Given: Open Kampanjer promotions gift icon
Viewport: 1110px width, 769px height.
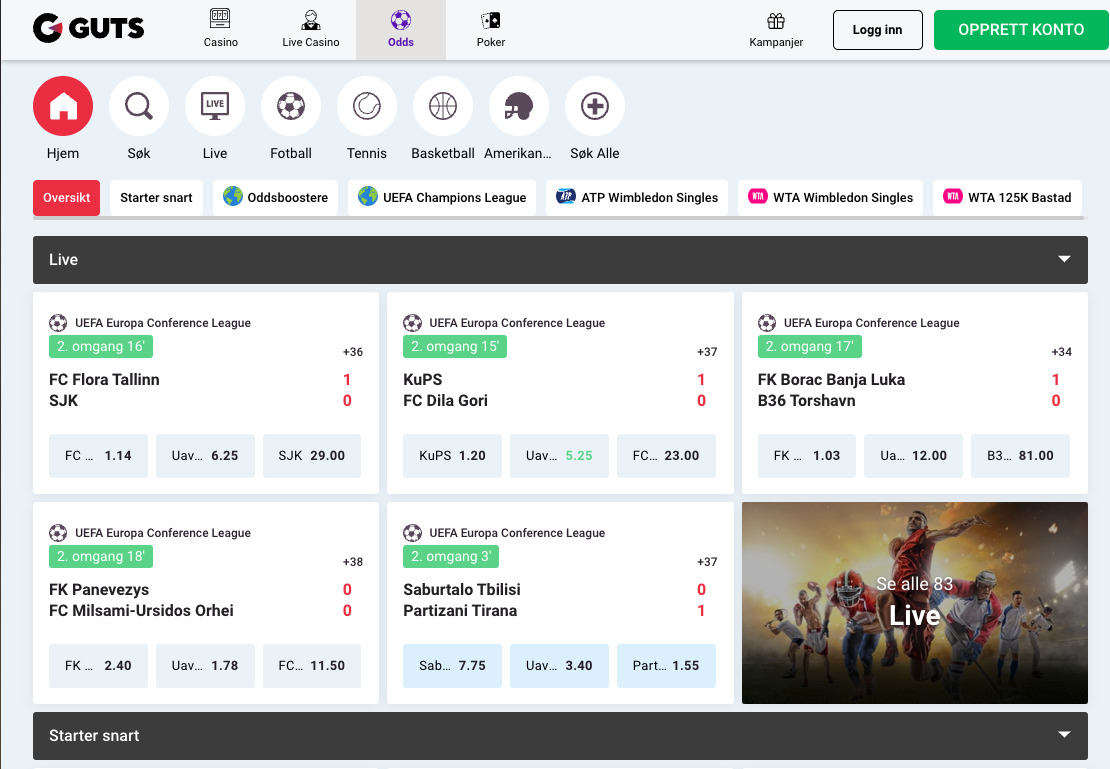Looking at the screenshot, I should [776, 30].
